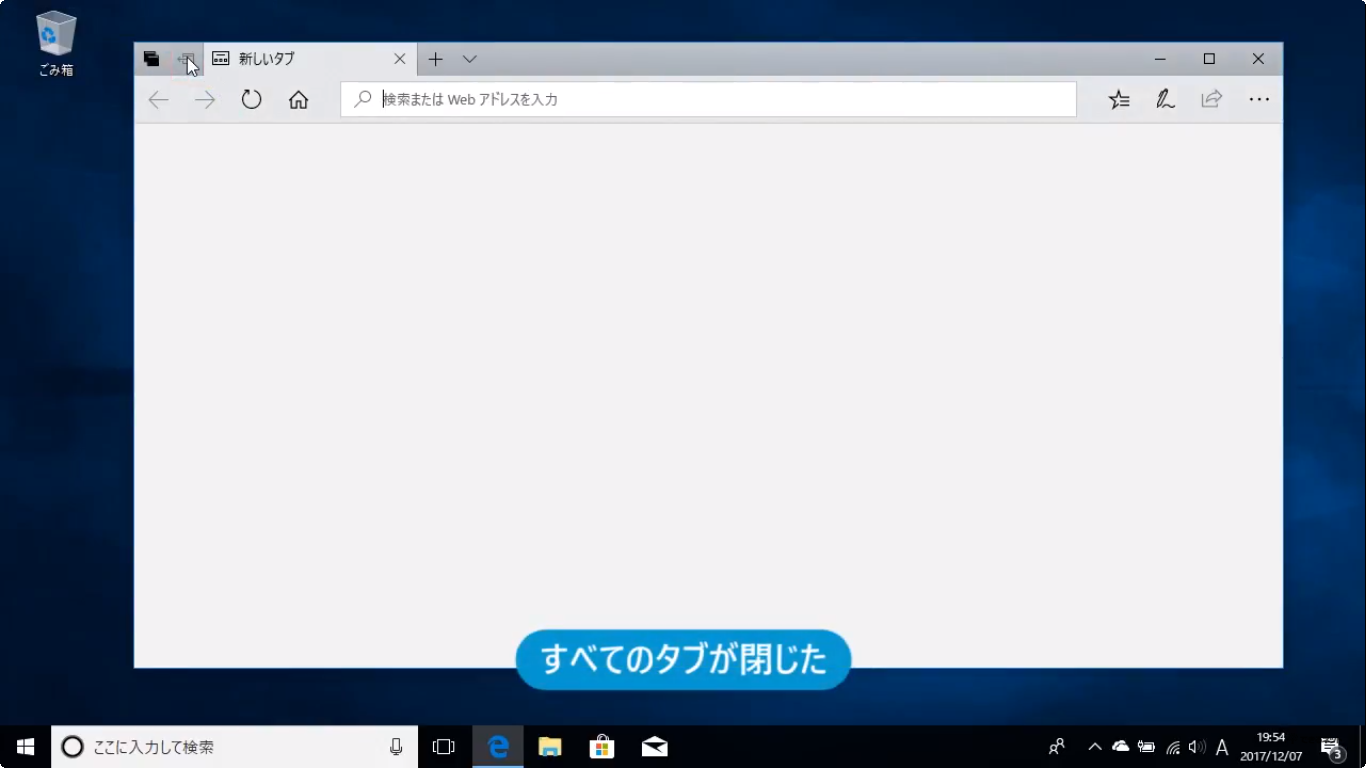
Task: Click the browser Back arrow
Action: click(158, 99)
